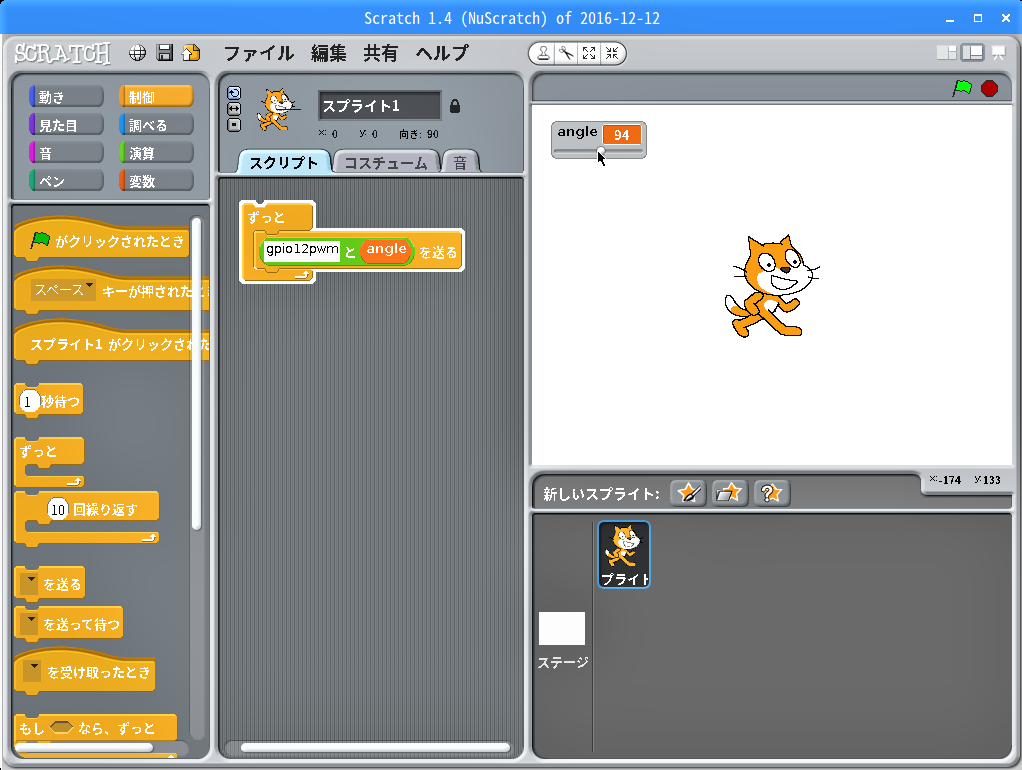Open the 共有 menu
This screenshot has height=770, width=1022.
tap(381, 53)
